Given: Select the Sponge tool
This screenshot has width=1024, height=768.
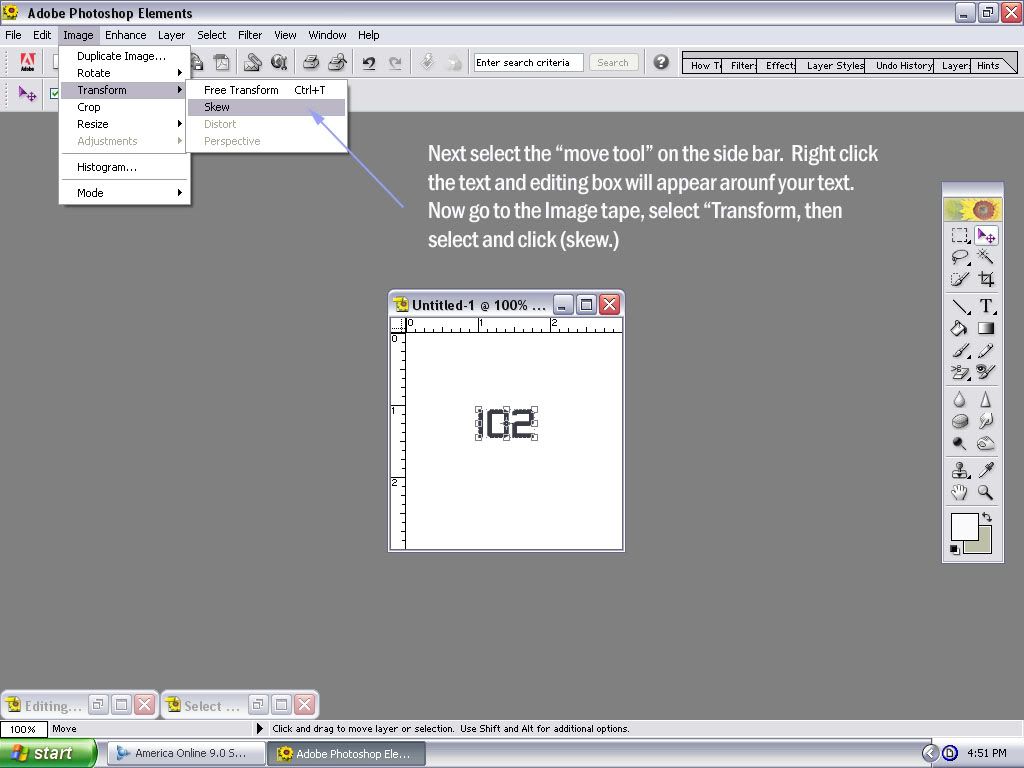Looking at the screenshot, I should pyautogui.click(x=959, y=421).
